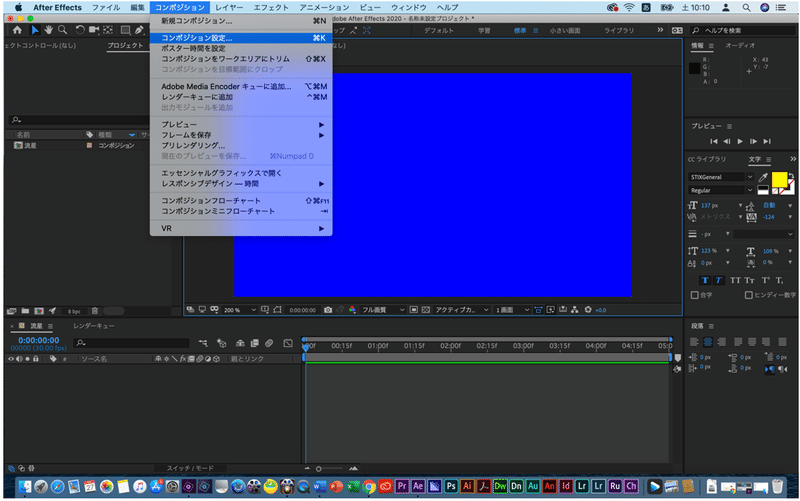Open Premiere Pro from the Dock
The width and height of the screenshot is (800, 501).
click(402, 486)
